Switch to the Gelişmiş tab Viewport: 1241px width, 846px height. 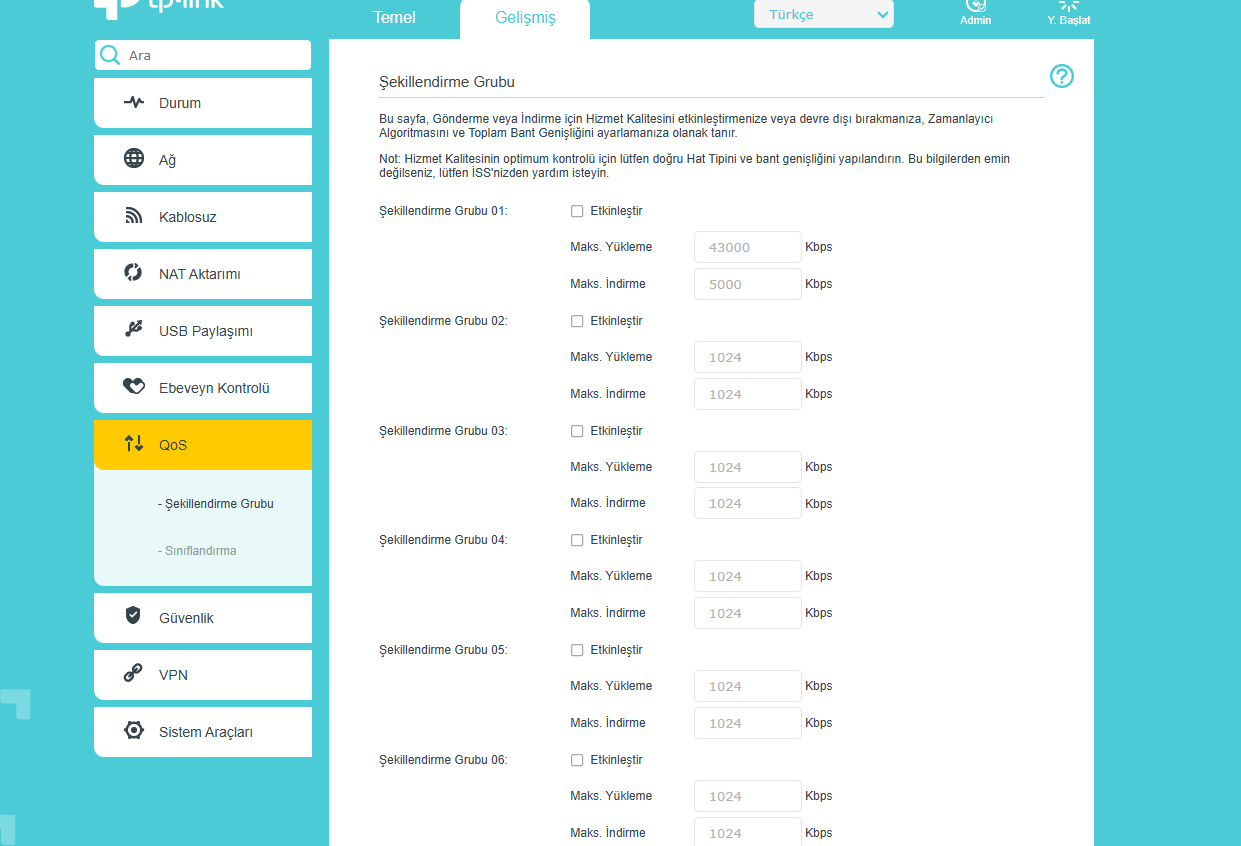click(525, 18)
